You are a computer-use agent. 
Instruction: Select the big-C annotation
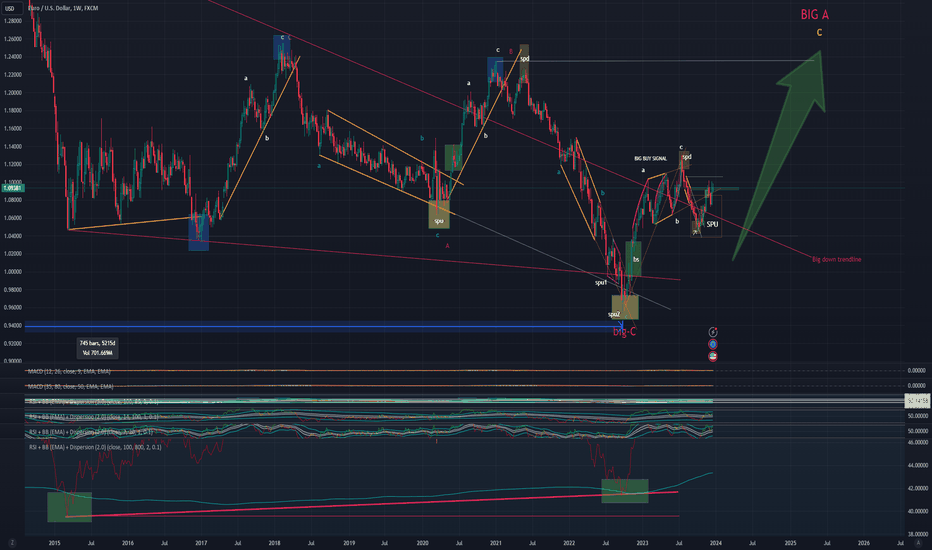tap(624, 332)
